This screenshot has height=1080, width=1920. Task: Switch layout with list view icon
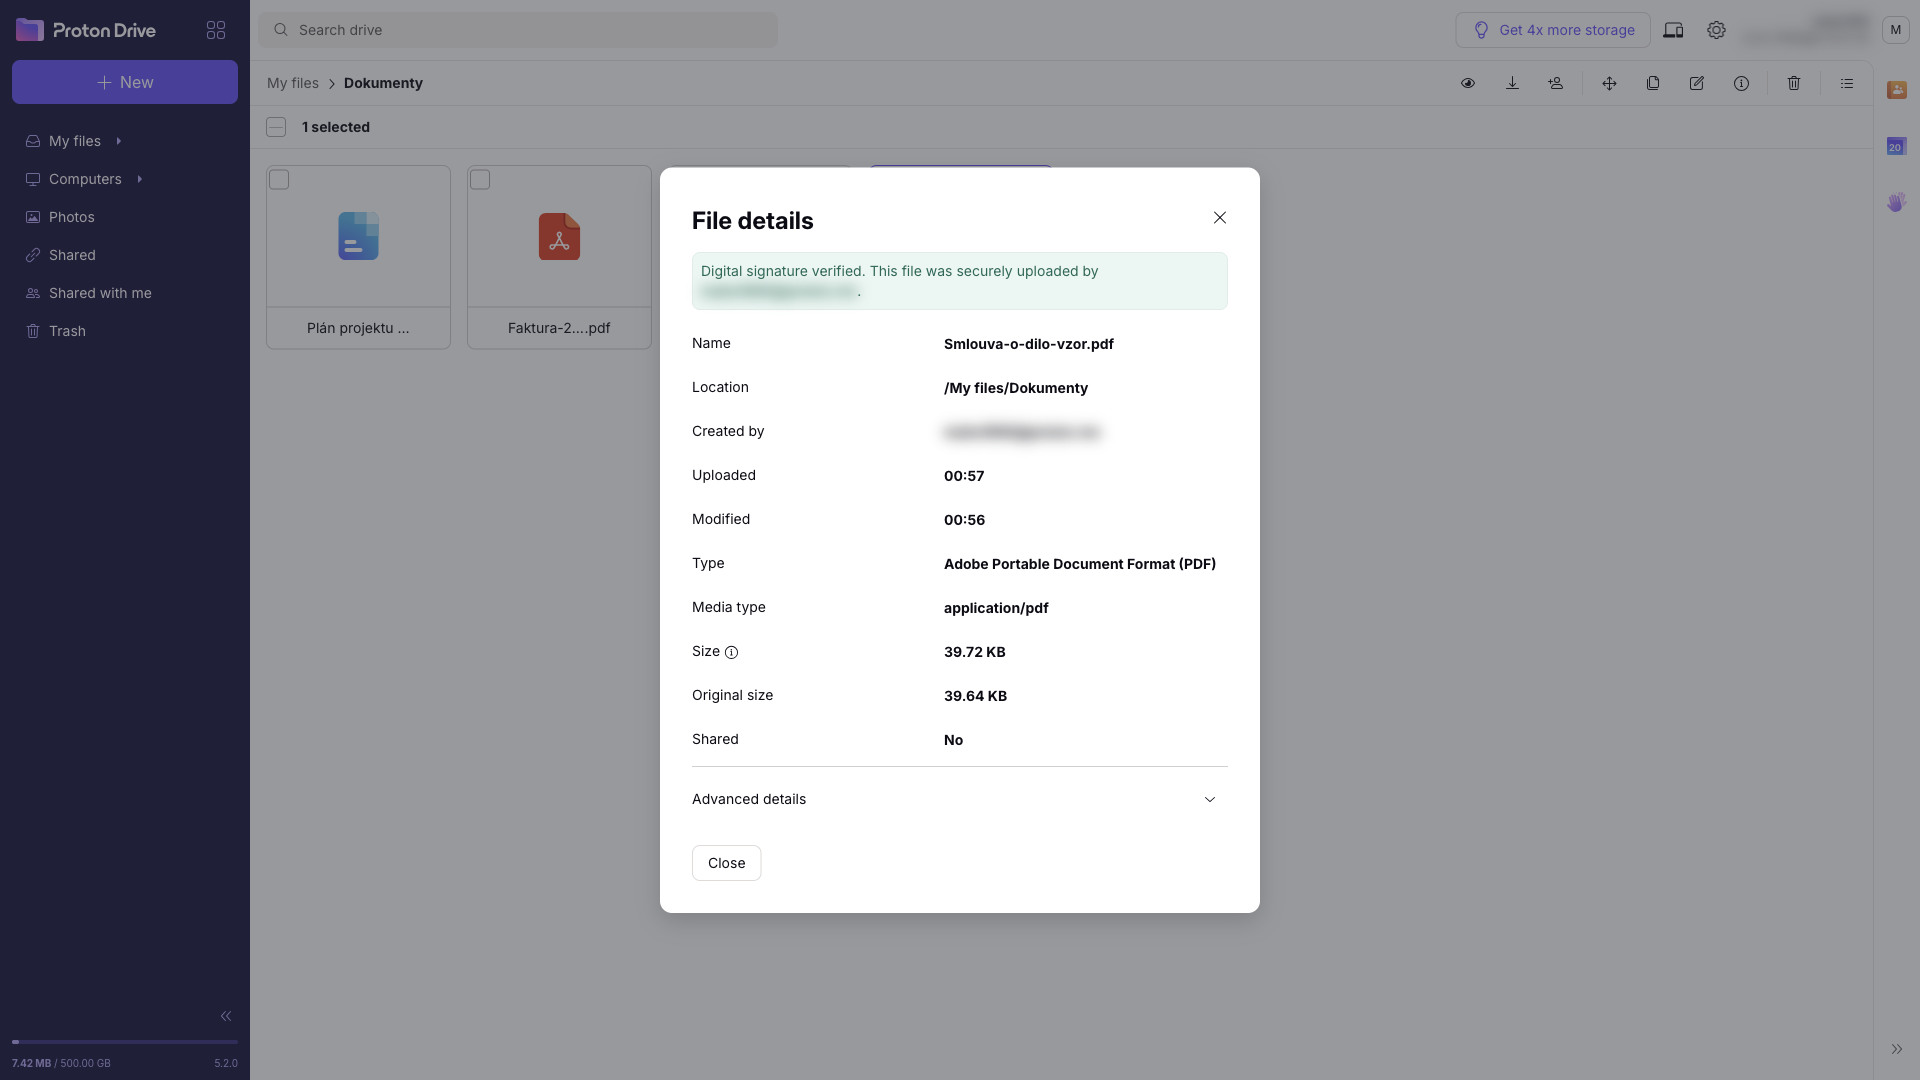click(x=1847, y=83)
